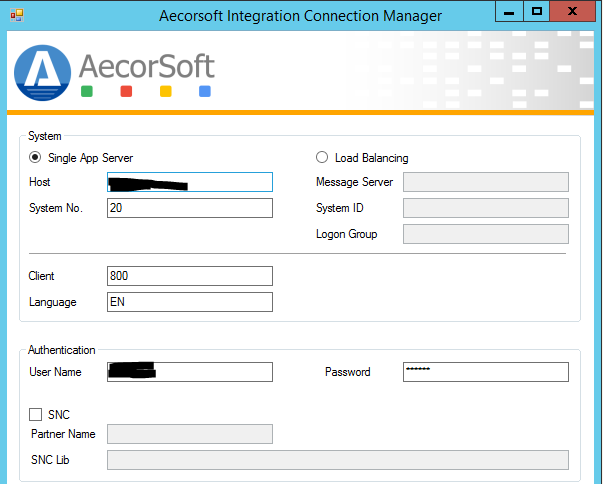Select the Single App Server radio button
603x484 pixels.
(x=35, y=157)
